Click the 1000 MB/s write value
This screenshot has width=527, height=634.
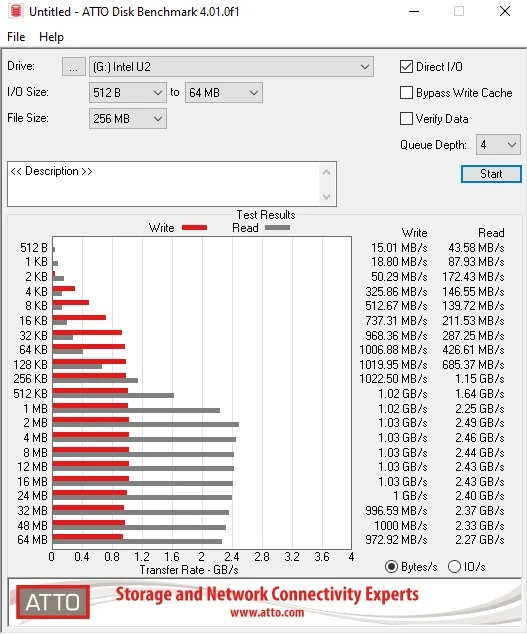[x=400, y=526]
